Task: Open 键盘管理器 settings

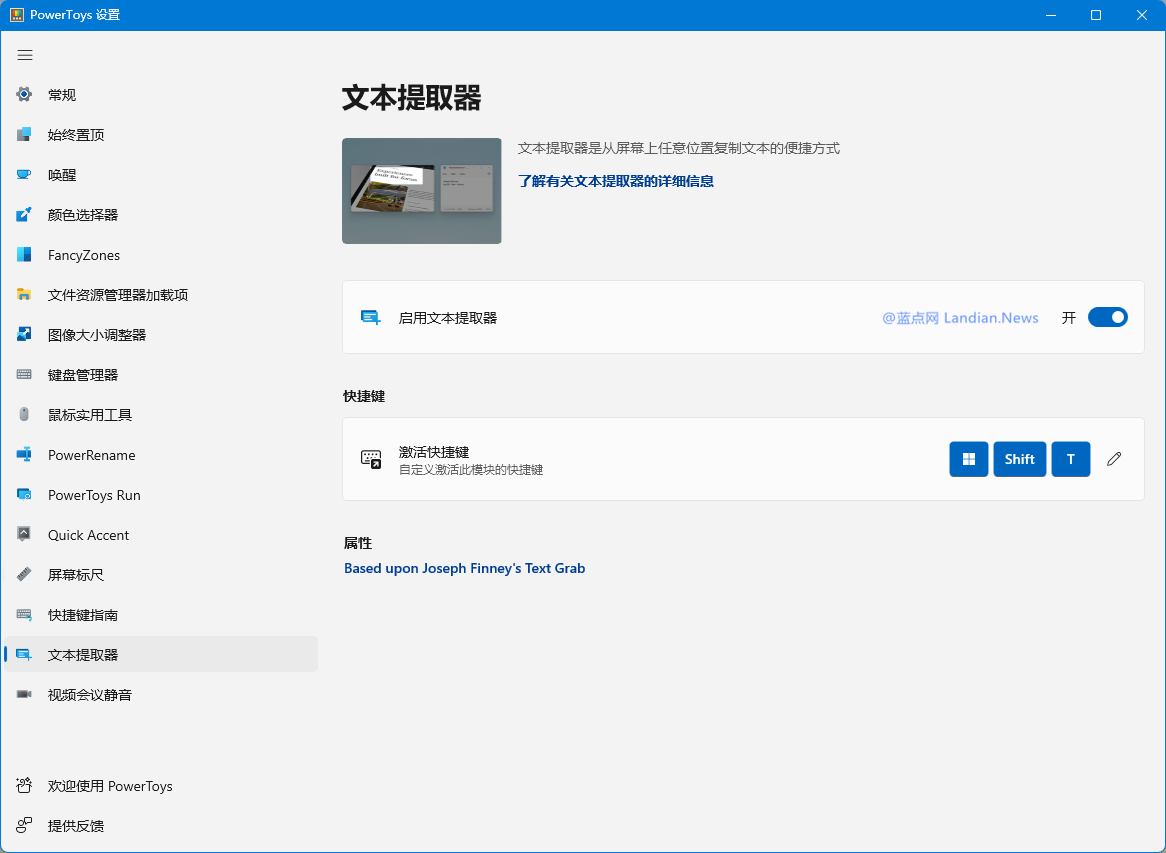Action: (x=161, y=375)
